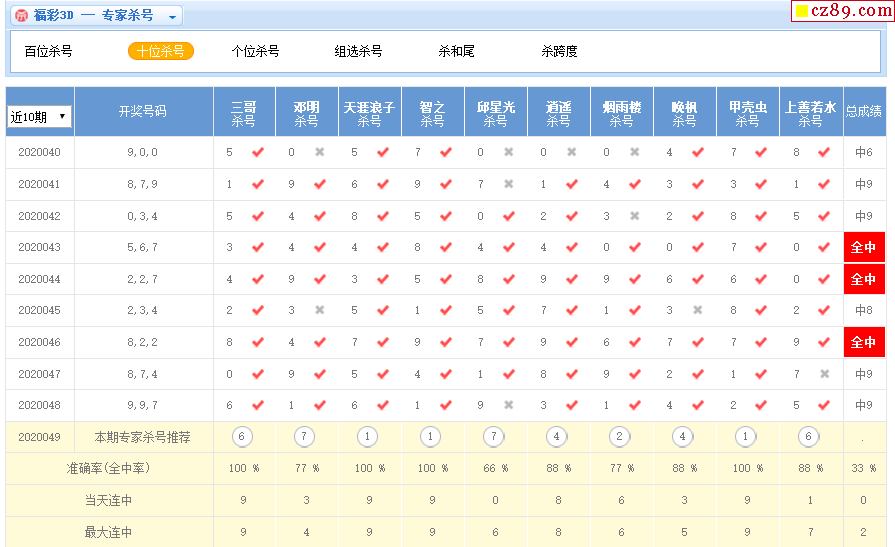
Task: Click 邓明 recommended number 7 circle
Action: (306, 437)
